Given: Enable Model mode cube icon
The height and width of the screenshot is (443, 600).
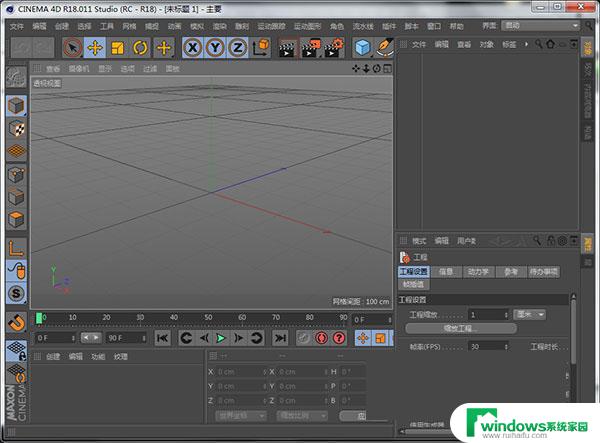Looking at the screenshot, I should coord(16,106).
